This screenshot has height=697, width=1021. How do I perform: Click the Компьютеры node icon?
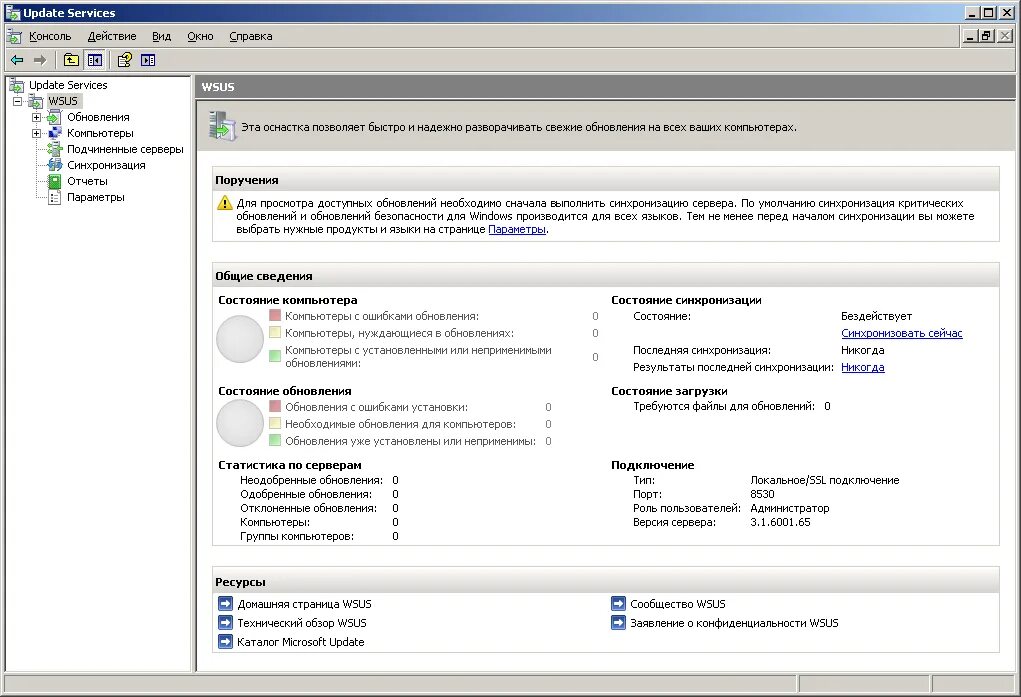55,133
